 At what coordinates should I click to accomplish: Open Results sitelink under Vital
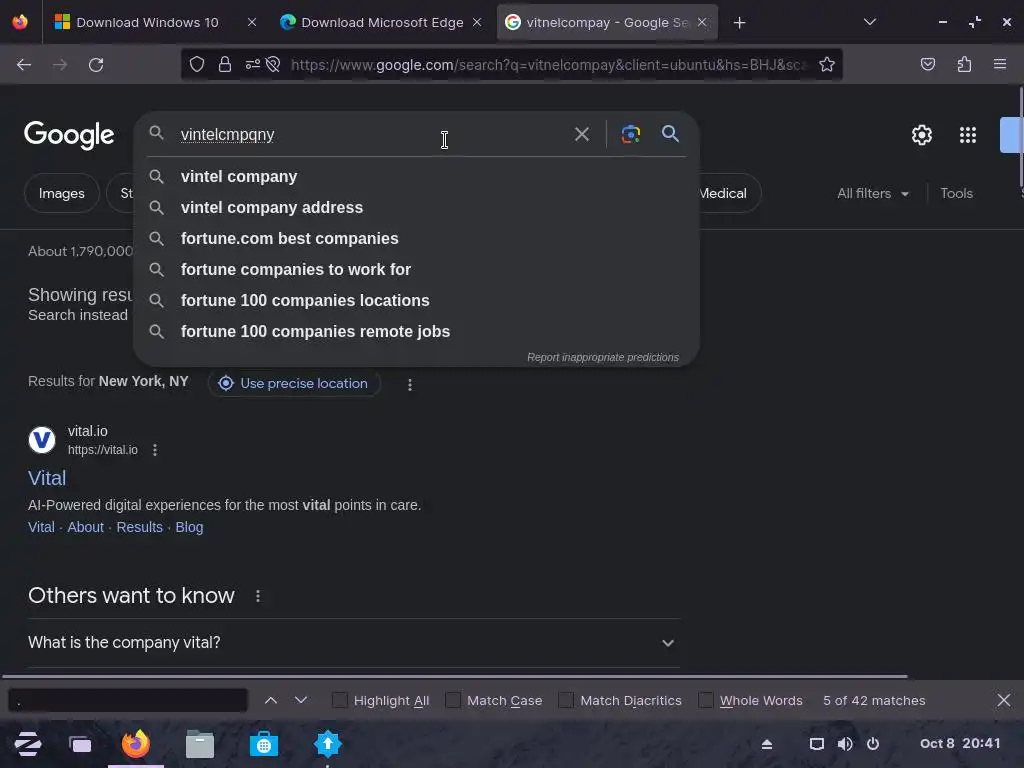139,527
